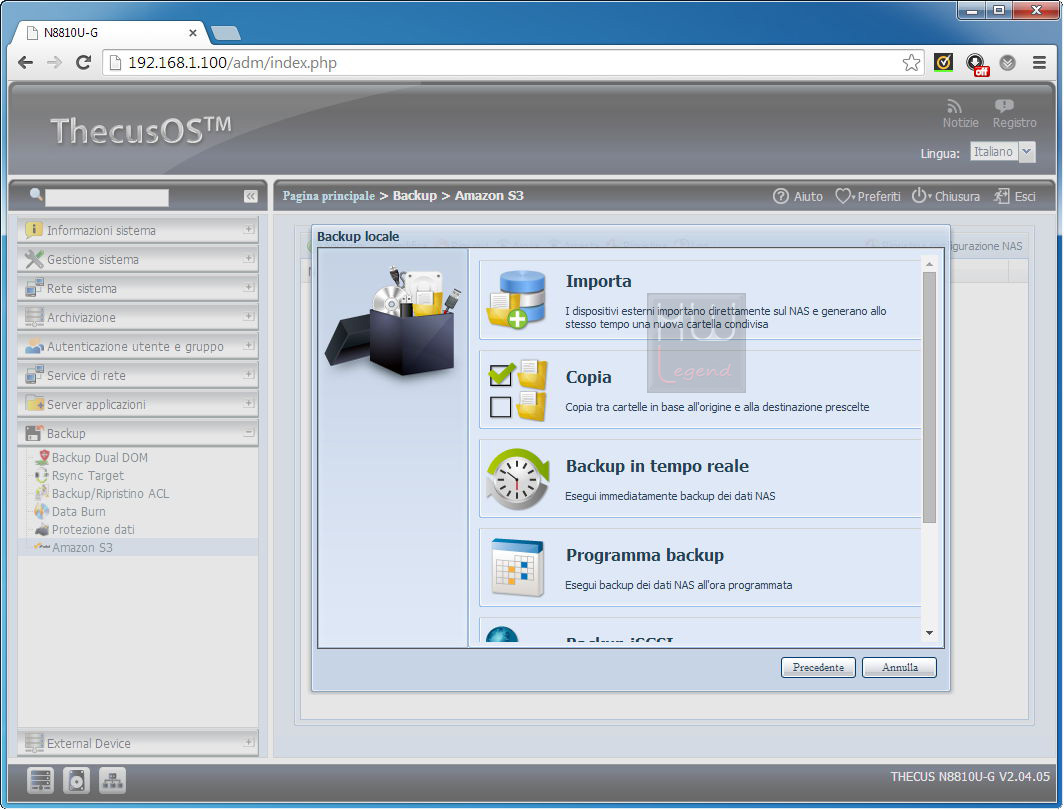This screenshot has height=810, width=1064.
Task: Click the Copia folders icon
Action: click(x=518, y=390)
